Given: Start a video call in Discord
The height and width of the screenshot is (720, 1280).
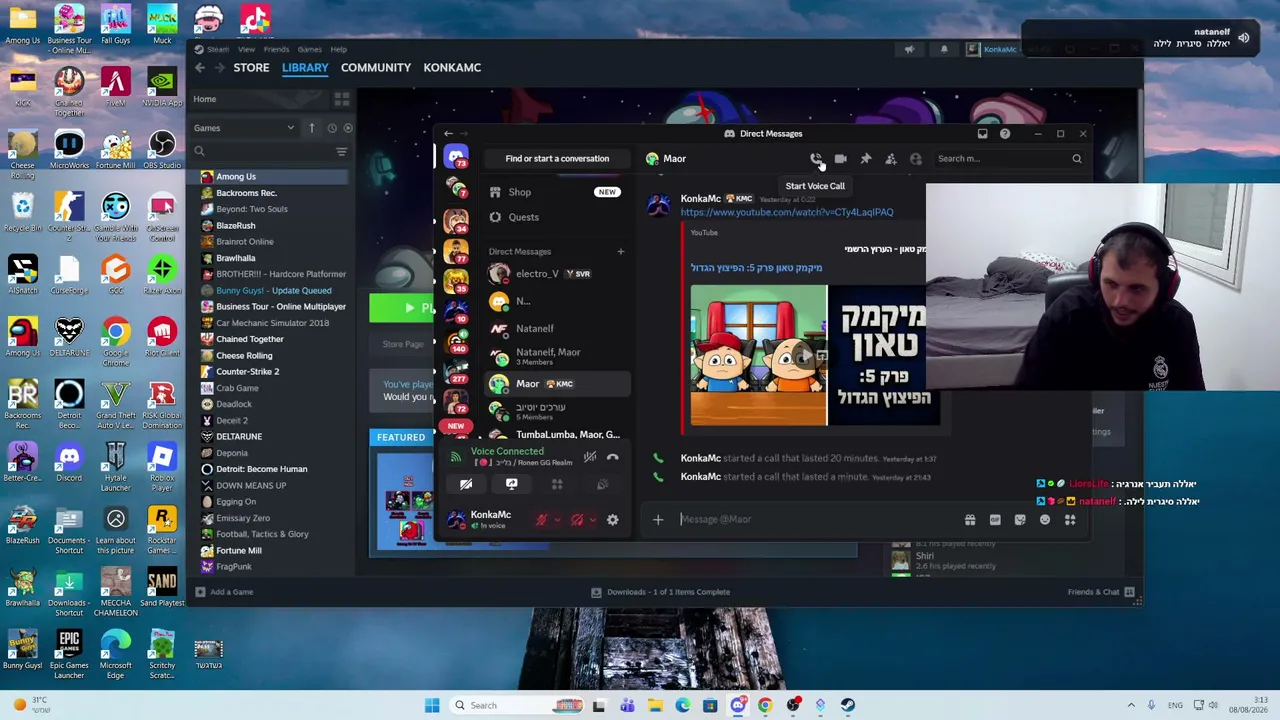Looking at the screenshot, I should [841, 159].
